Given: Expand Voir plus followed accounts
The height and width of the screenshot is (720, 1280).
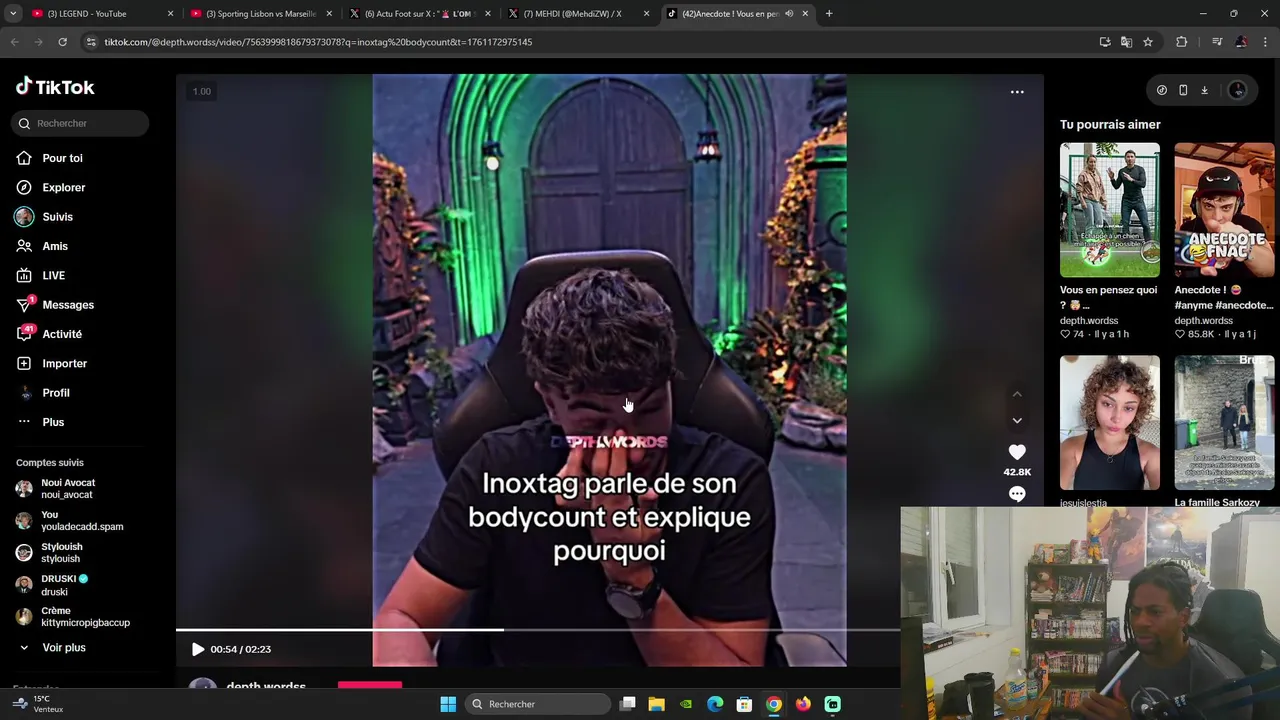Looking at the screenshot, I should point(52,648).
